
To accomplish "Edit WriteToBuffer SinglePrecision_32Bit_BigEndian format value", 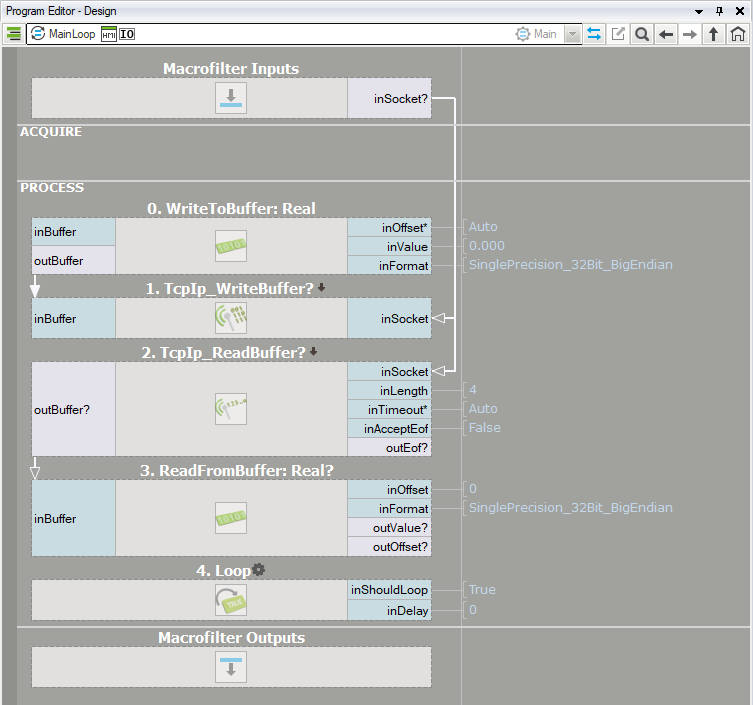I will [571, 265].
